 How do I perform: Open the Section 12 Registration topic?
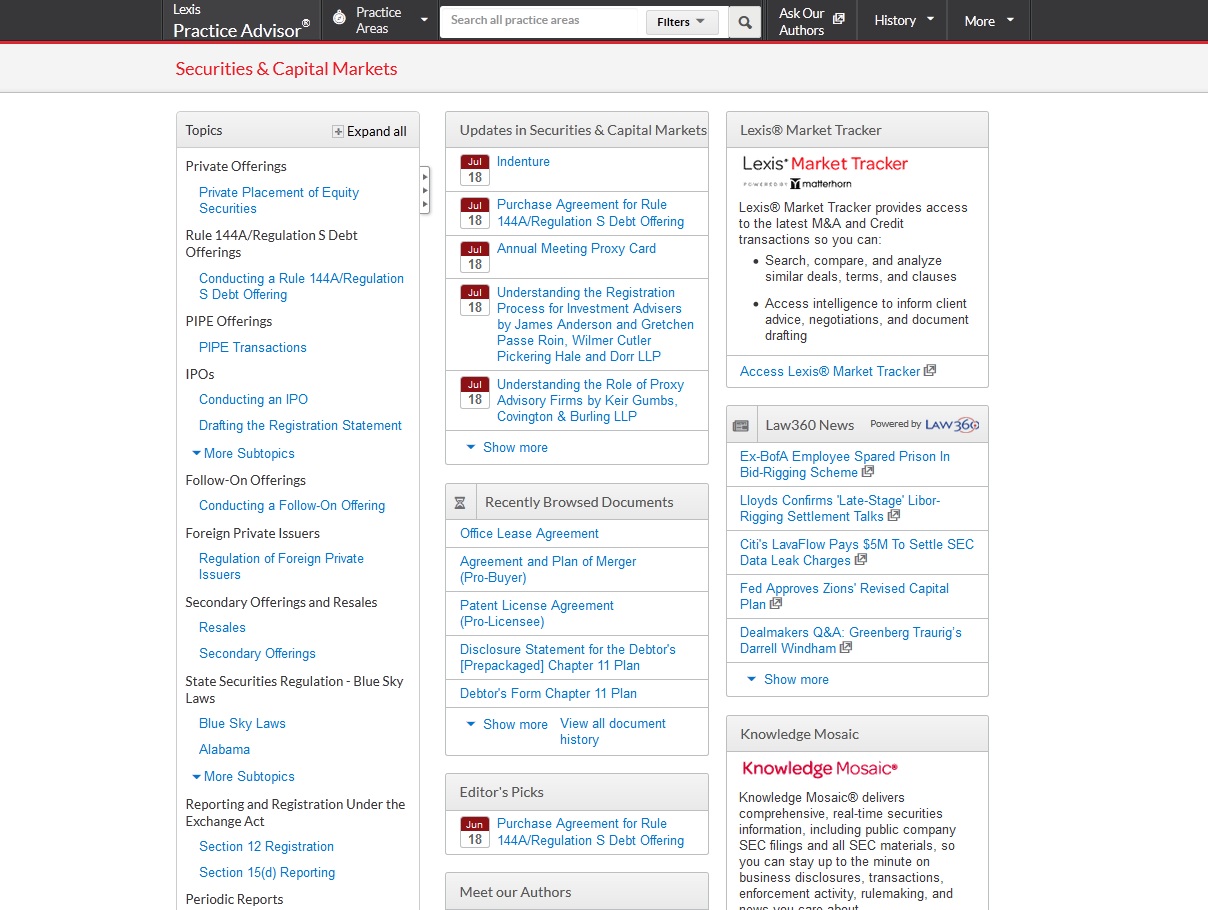pos(267,846)
